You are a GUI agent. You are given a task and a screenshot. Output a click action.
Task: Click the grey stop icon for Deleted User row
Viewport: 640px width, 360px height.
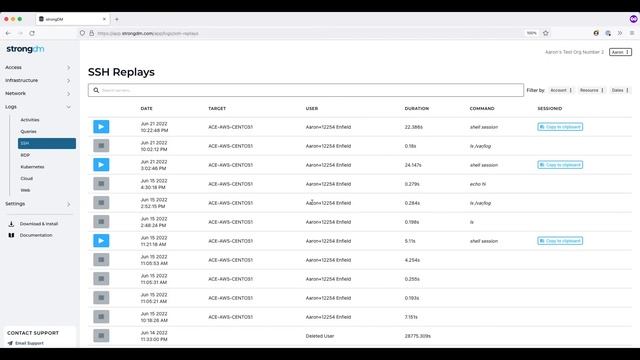click(101, 336)
